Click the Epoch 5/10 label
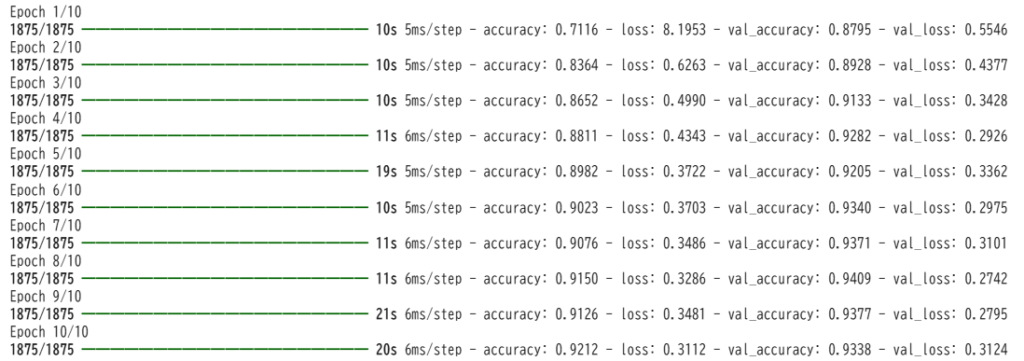This screenshot has height=361, width=1024. click(46, 154)
